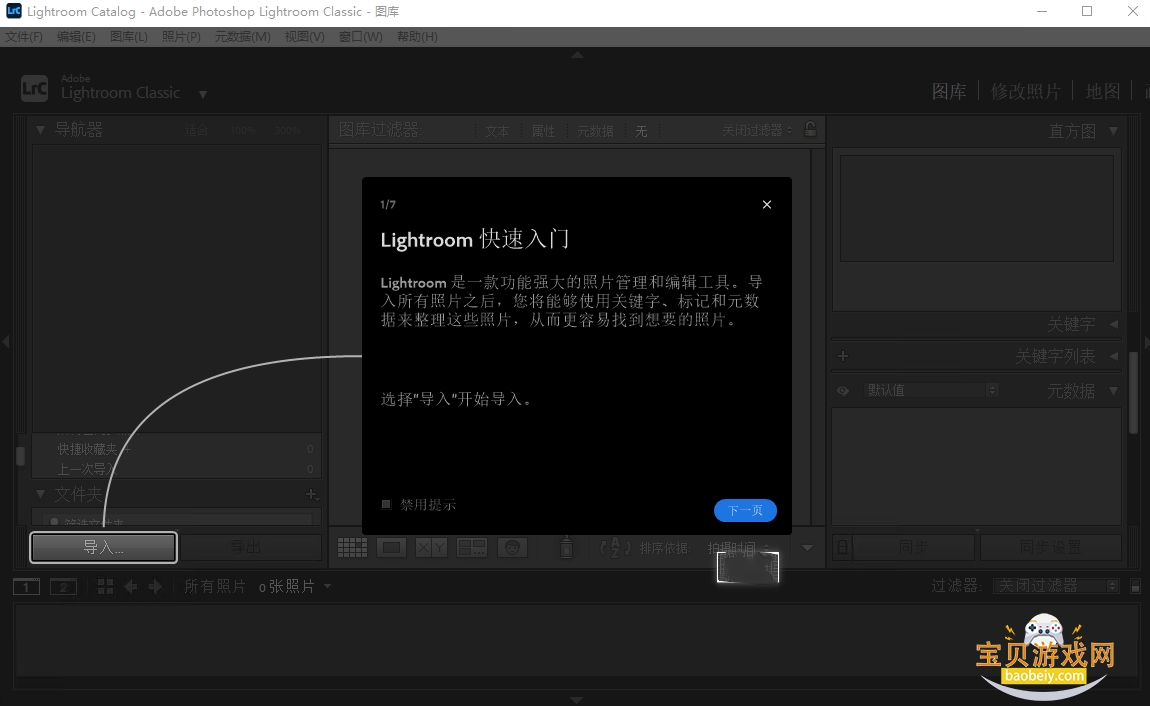This screenshot has width=1150, height=706.
Task: Add folder with 文件夹 plus icon
Action: [x=311, y=494]
